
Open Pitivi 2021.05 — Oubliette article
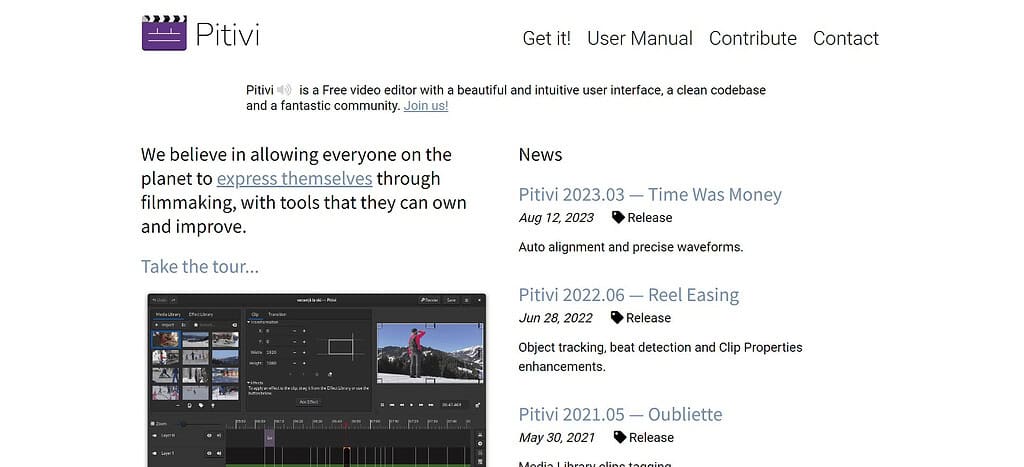pyautogui.click(x=620, y=414)
